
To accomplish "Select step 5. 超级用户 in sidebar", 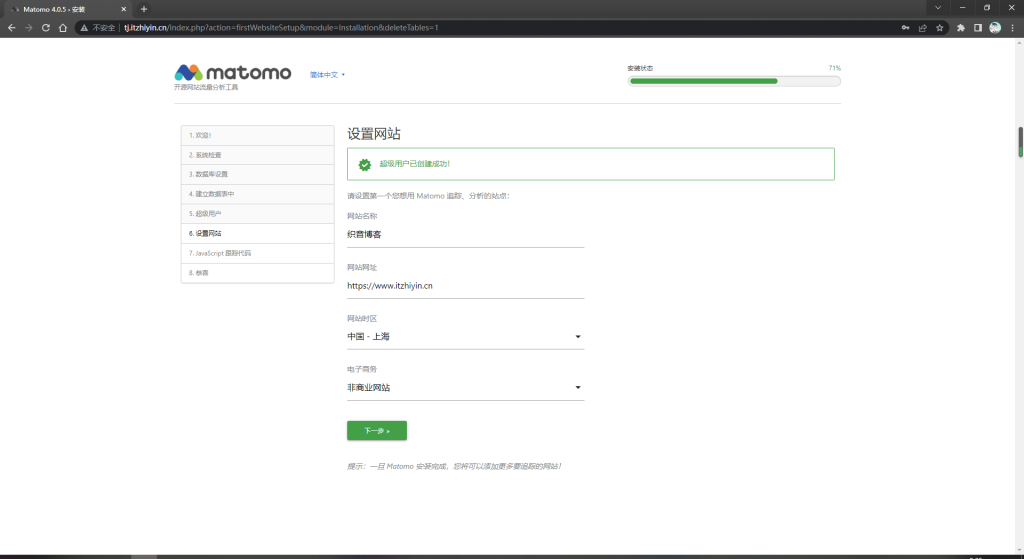I will coord(257,213).
